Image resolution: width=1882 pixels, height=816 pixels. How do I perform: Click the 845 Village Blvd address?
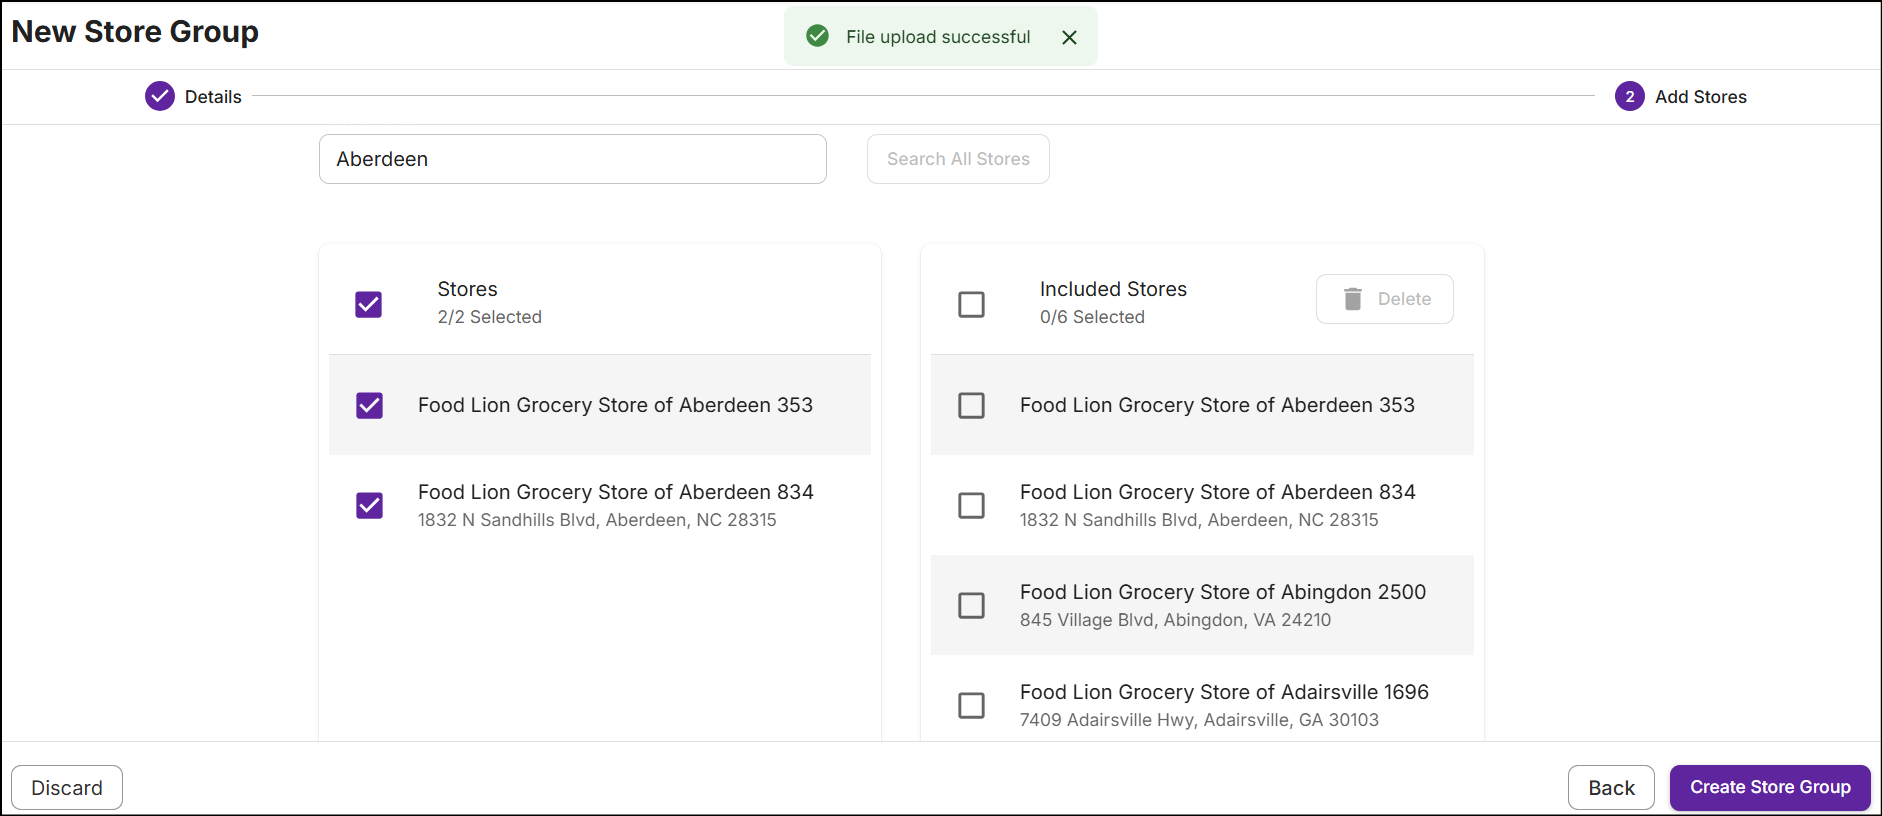click(1175, 620)
